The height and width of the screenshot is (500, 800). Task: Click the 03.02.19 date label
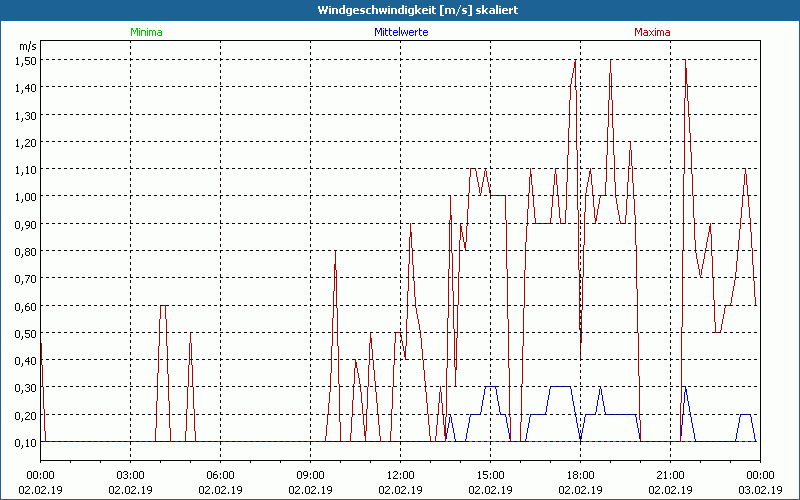click(760, 489)
